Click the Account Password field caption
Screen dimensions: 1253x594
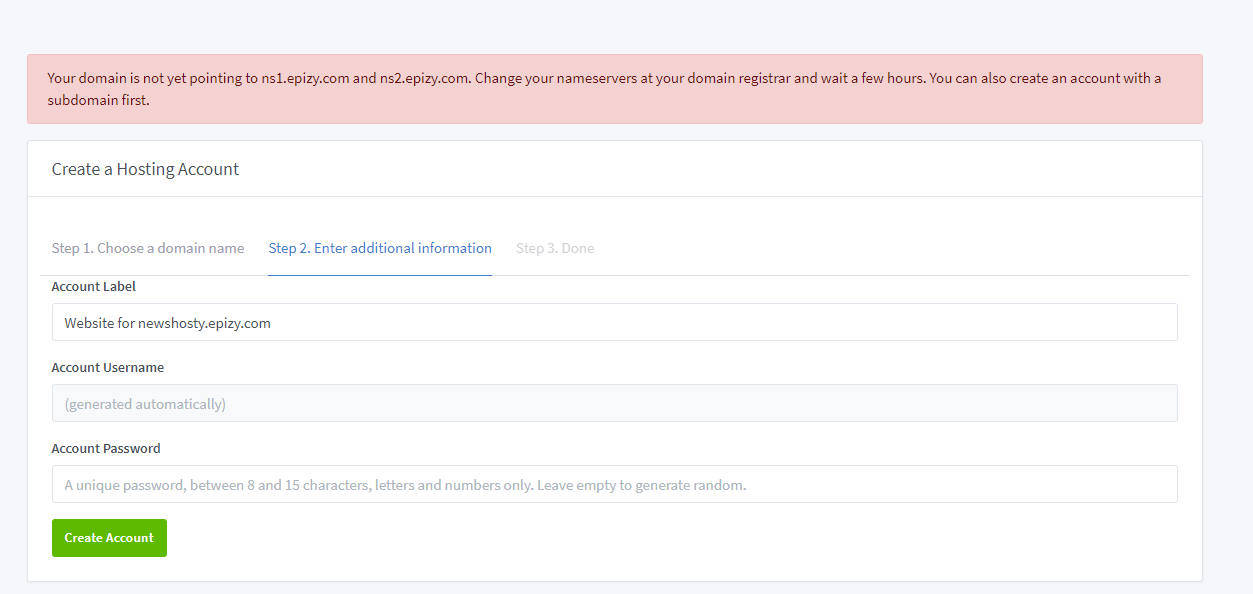coord(106,449)
